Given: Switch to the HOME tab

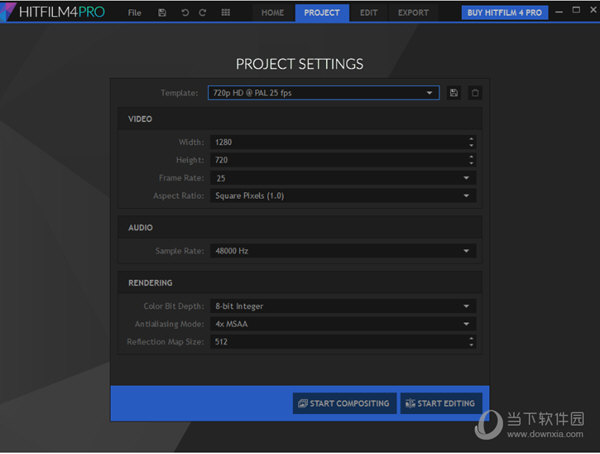Looking at the screenshot, I should [x=272, y=13].
